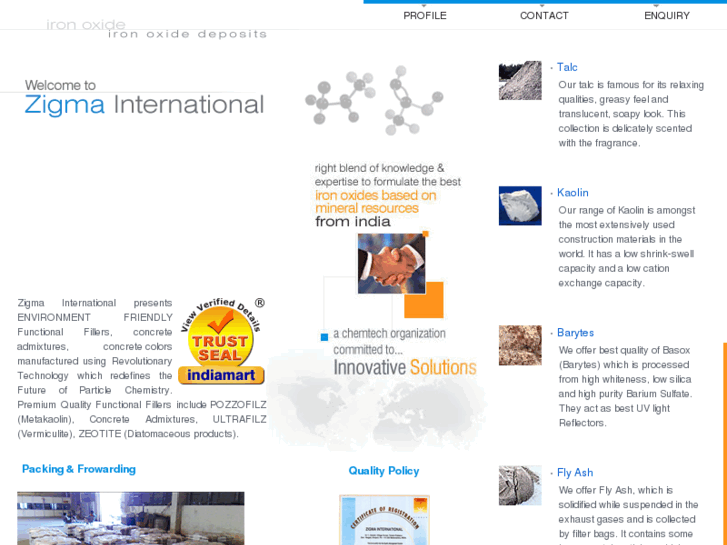Open the Kaolin rock thumbnail

click(520, 205)
